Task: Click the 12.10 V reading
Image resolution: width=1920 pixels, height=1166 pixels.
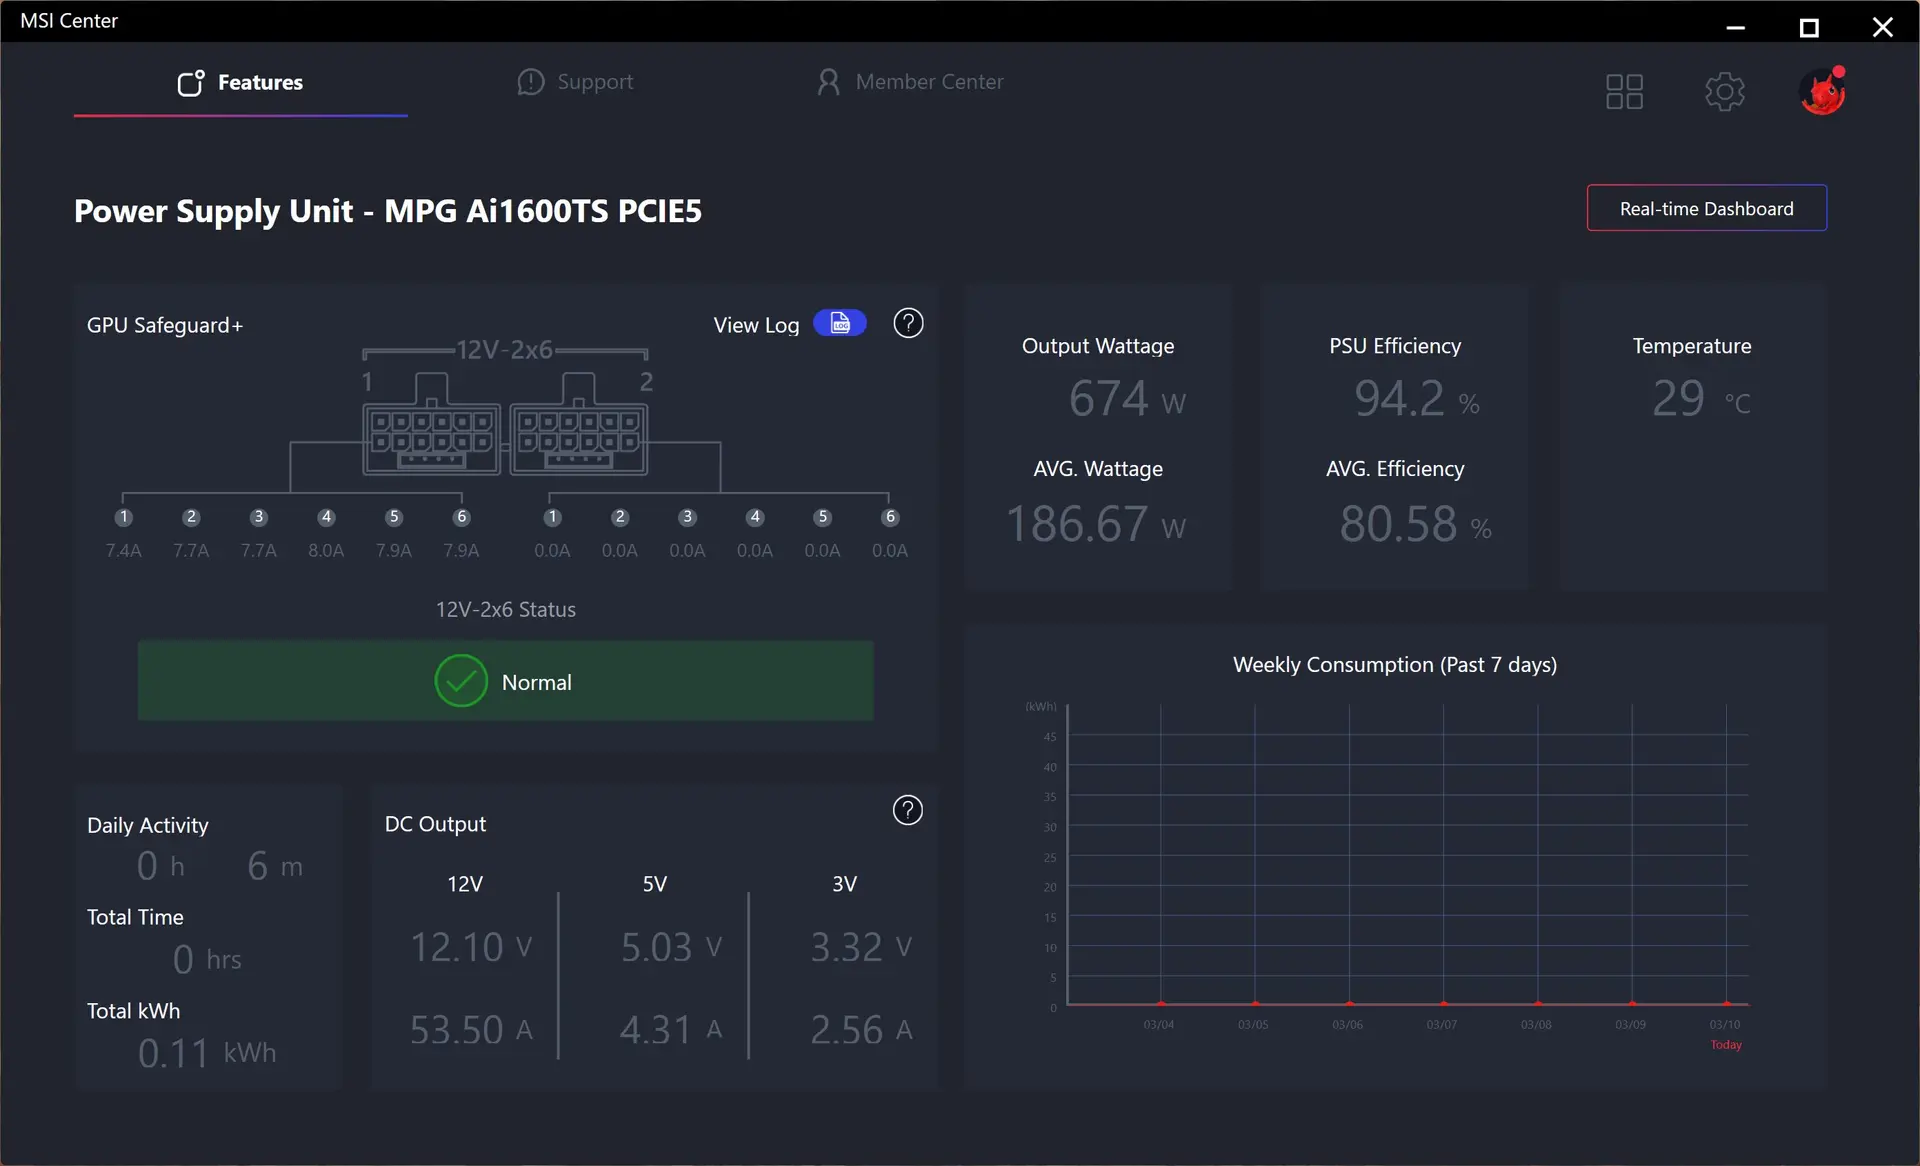Action: [471, 947]
